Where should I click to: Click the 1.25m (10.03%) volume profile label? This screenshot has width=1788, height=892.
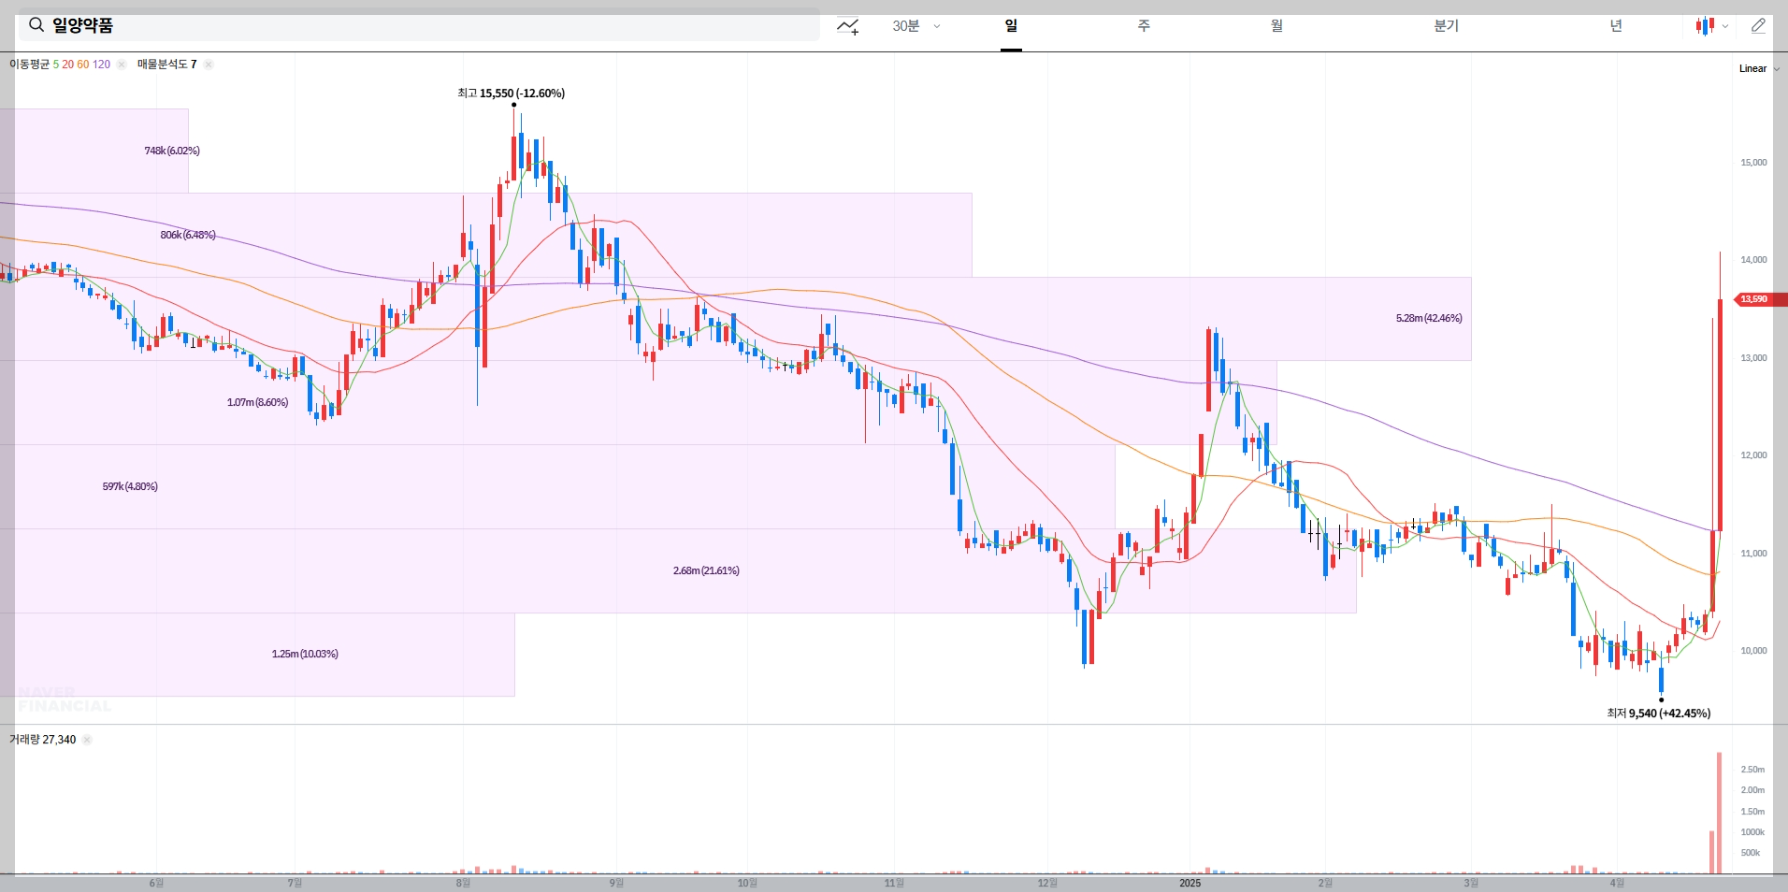click(305, 654)
